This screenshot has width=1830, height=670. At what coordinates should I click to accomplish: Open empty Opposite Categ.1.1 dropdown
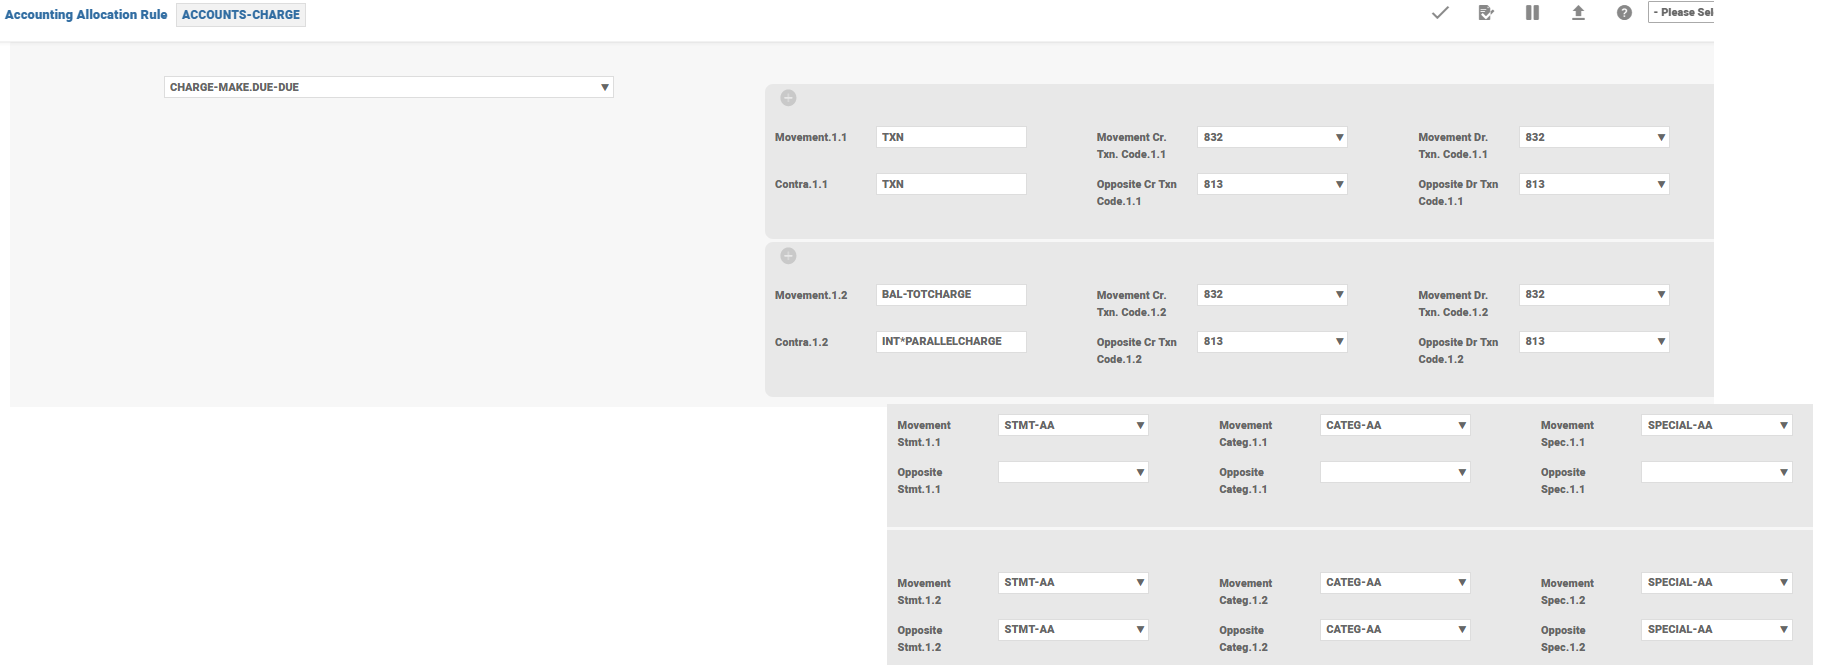[1395, 472]
